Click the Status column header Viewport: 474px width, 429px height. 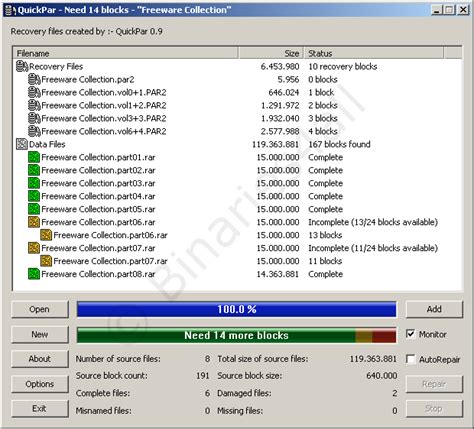[374, 53]
